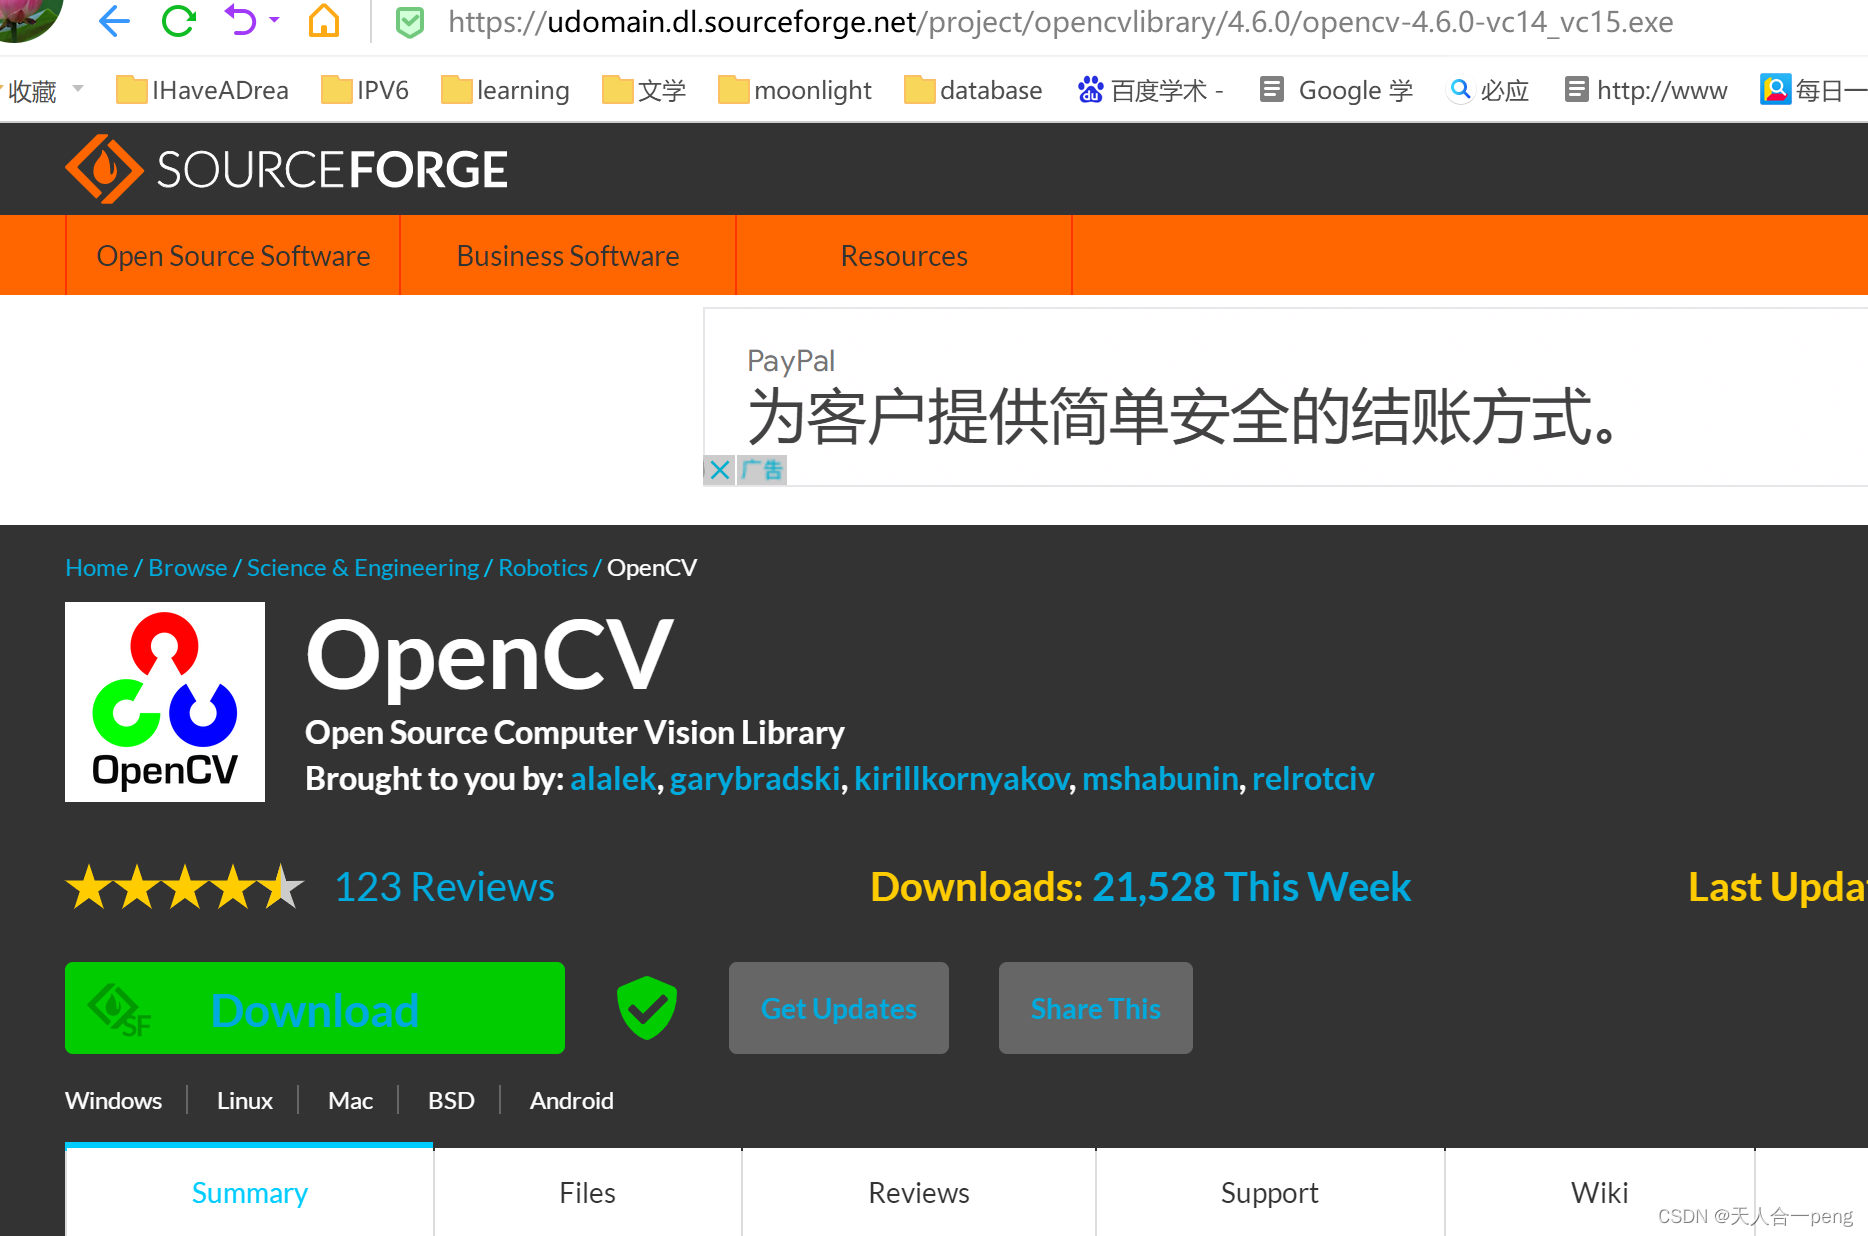Click the green security shield in the address bar
1868x1236 pixels.
[410, 22]
